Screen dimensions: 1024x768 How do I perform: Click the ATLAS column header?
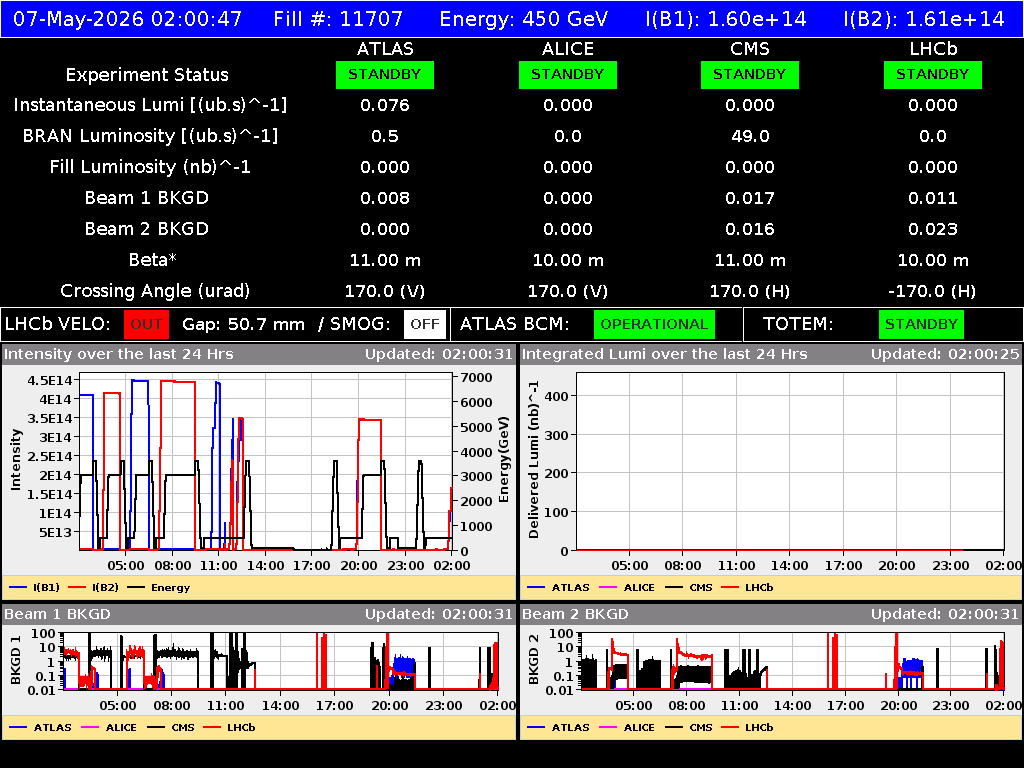(x=385, y=49)
